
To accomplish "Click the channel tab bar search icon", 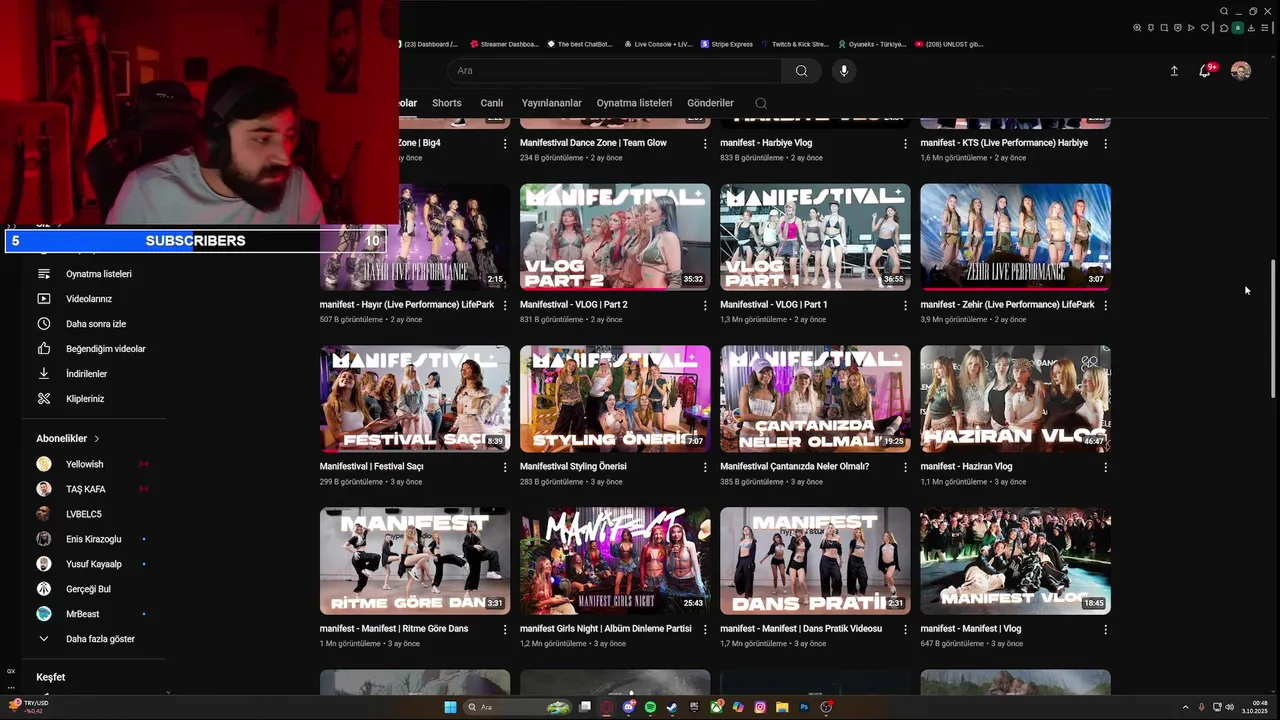I will [761, 103].
